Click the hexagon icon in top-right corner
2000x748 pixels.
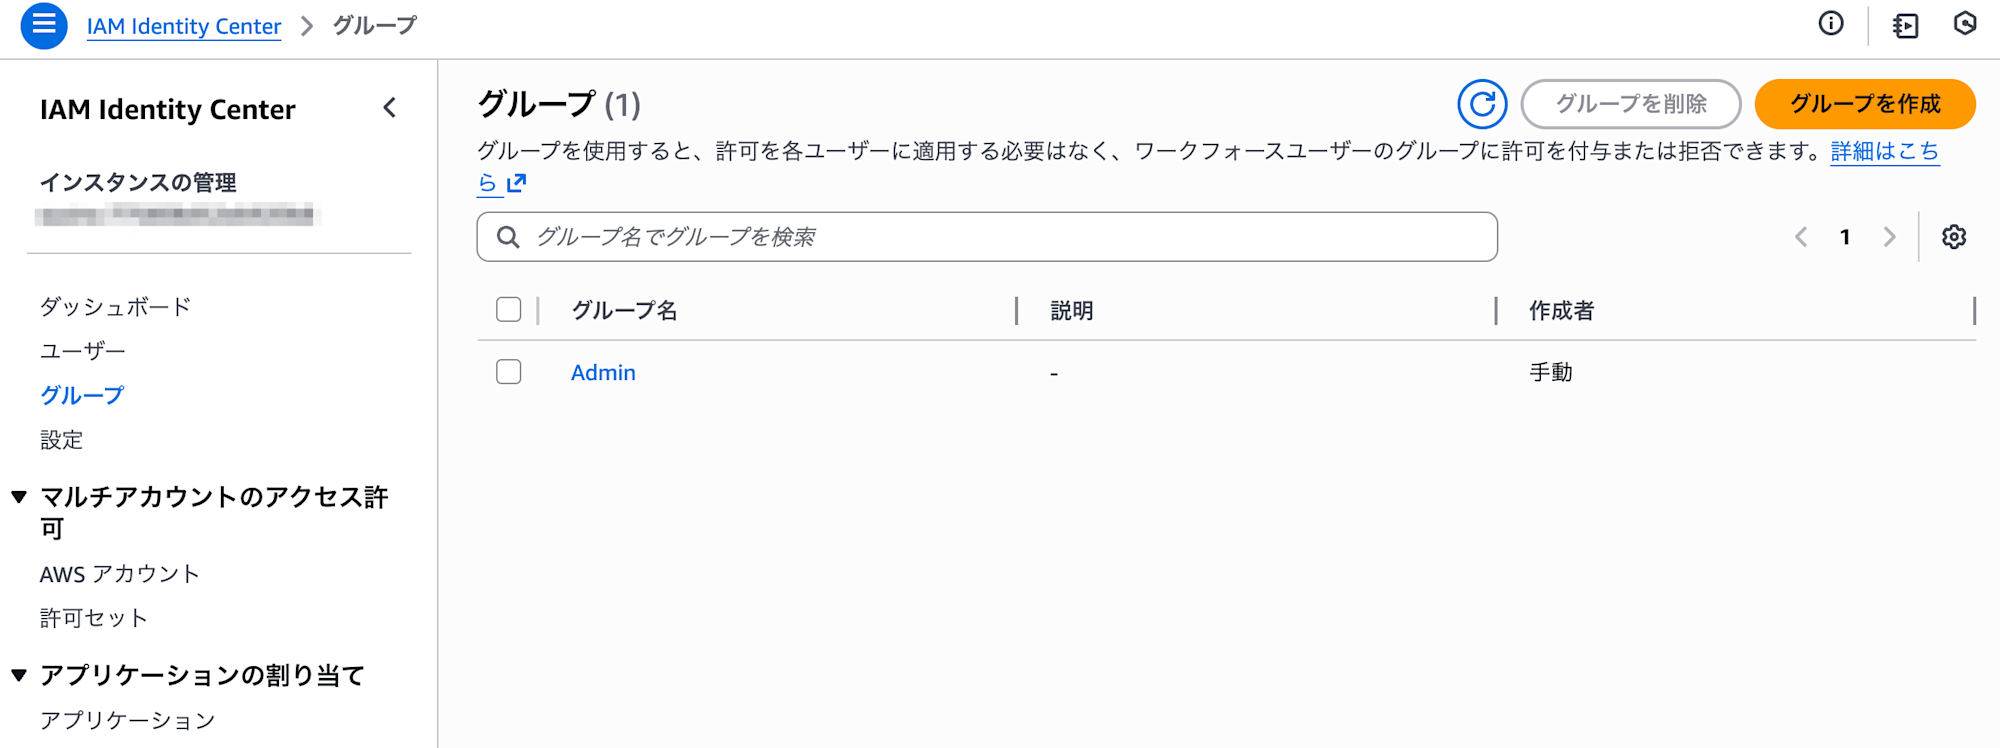(x=1965, y=24)
